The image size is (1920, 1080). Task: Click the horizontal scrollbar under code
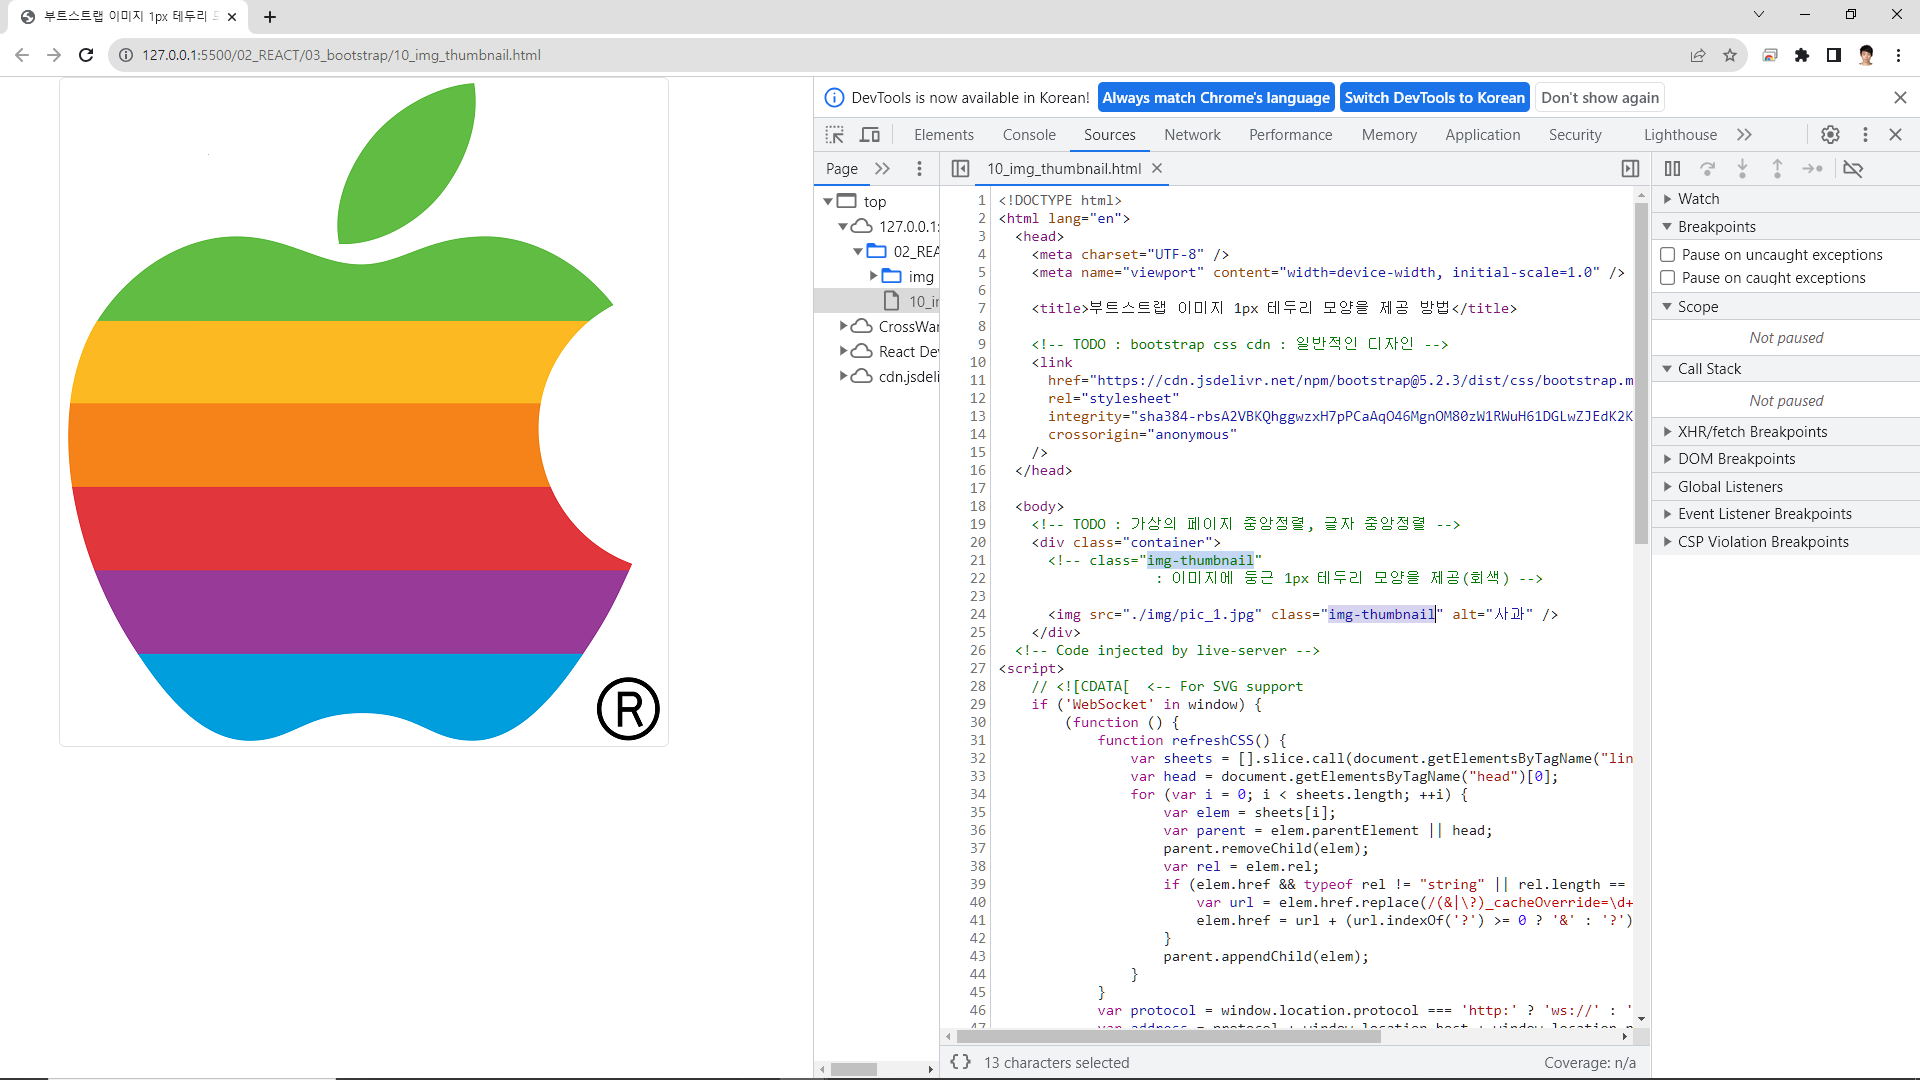[1170, 1037]
